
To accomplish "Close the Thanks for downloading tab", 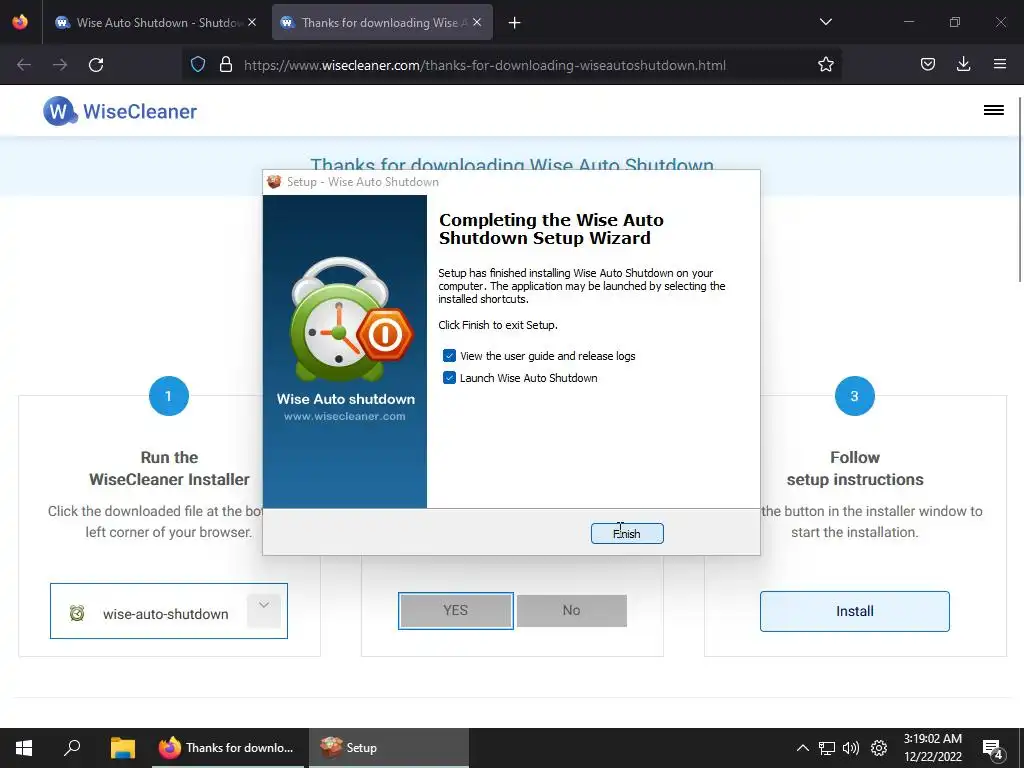I will [477, 23].
